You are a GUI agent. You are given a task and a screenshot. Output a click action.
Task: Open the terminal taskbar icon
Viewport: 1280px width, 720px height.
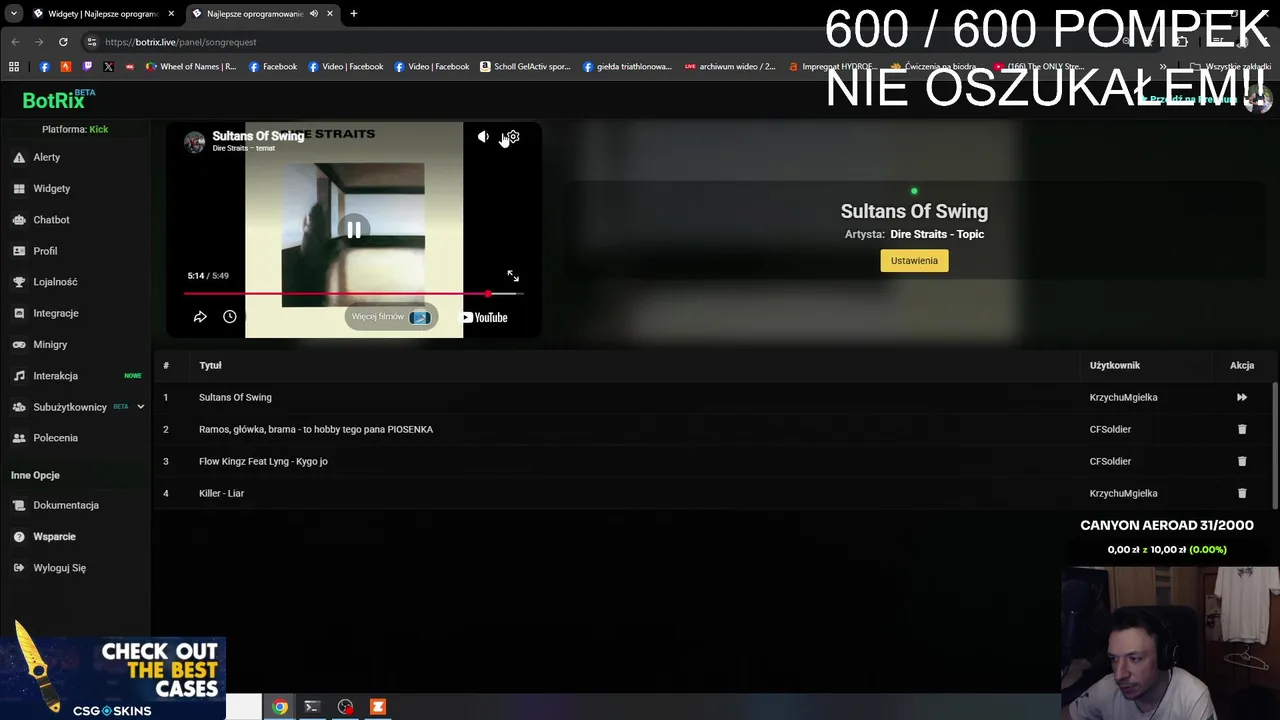[312, 707]
